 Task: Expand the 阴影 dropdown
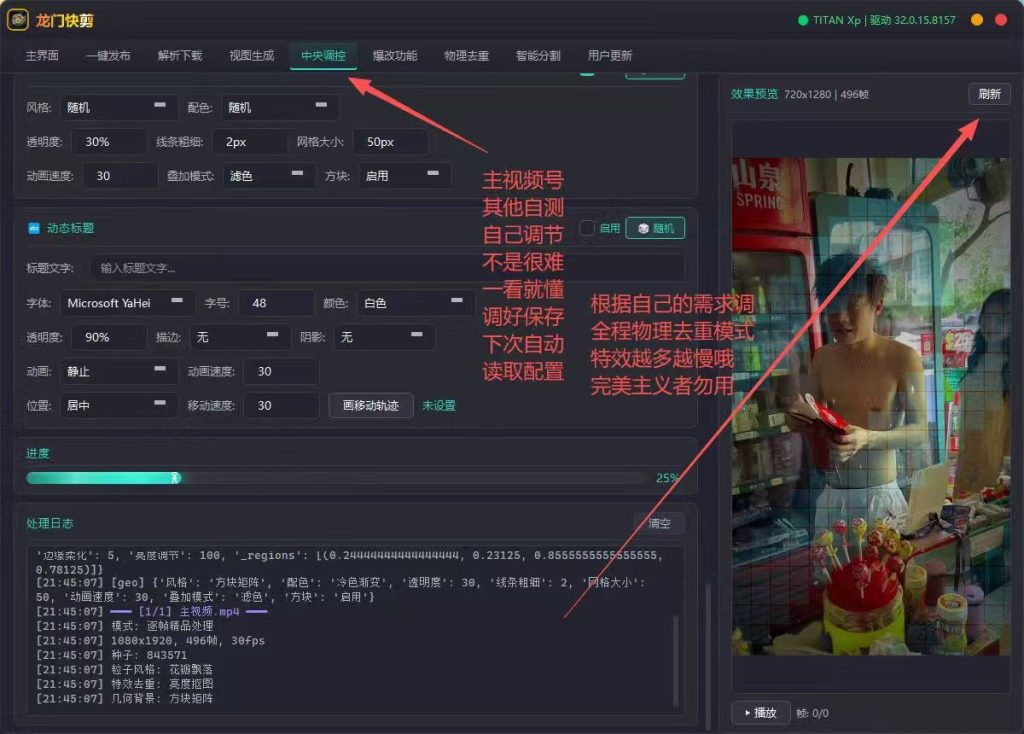[383, 337]
